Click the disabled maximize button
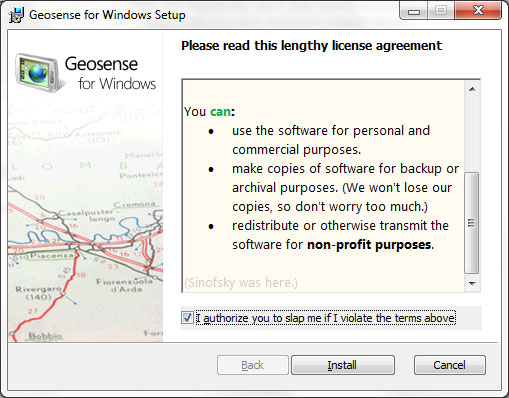Screen dimensions: 509x398 [441, 11]
